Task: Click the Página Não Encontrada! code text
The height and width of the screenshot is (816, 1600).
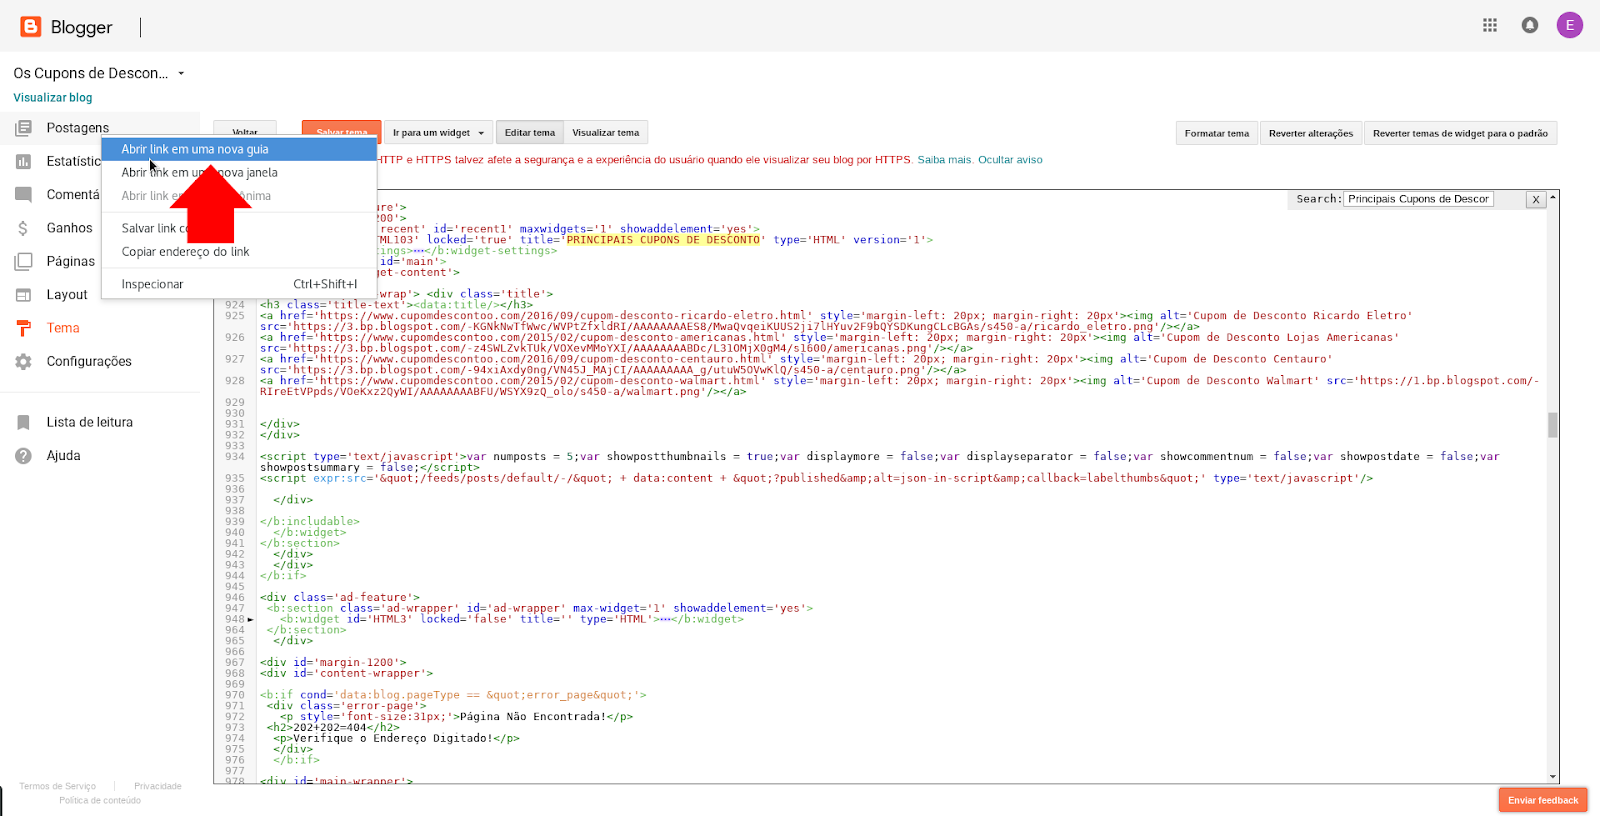Action: click(x=532, y=717)
